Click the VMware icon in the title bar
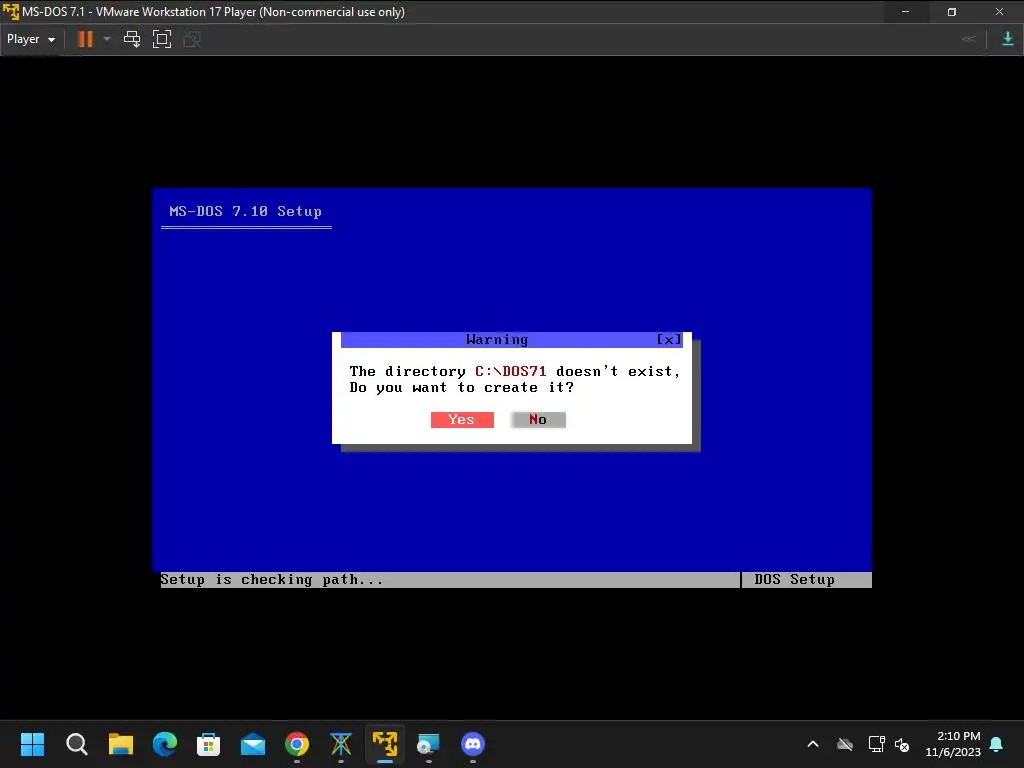 11,12
